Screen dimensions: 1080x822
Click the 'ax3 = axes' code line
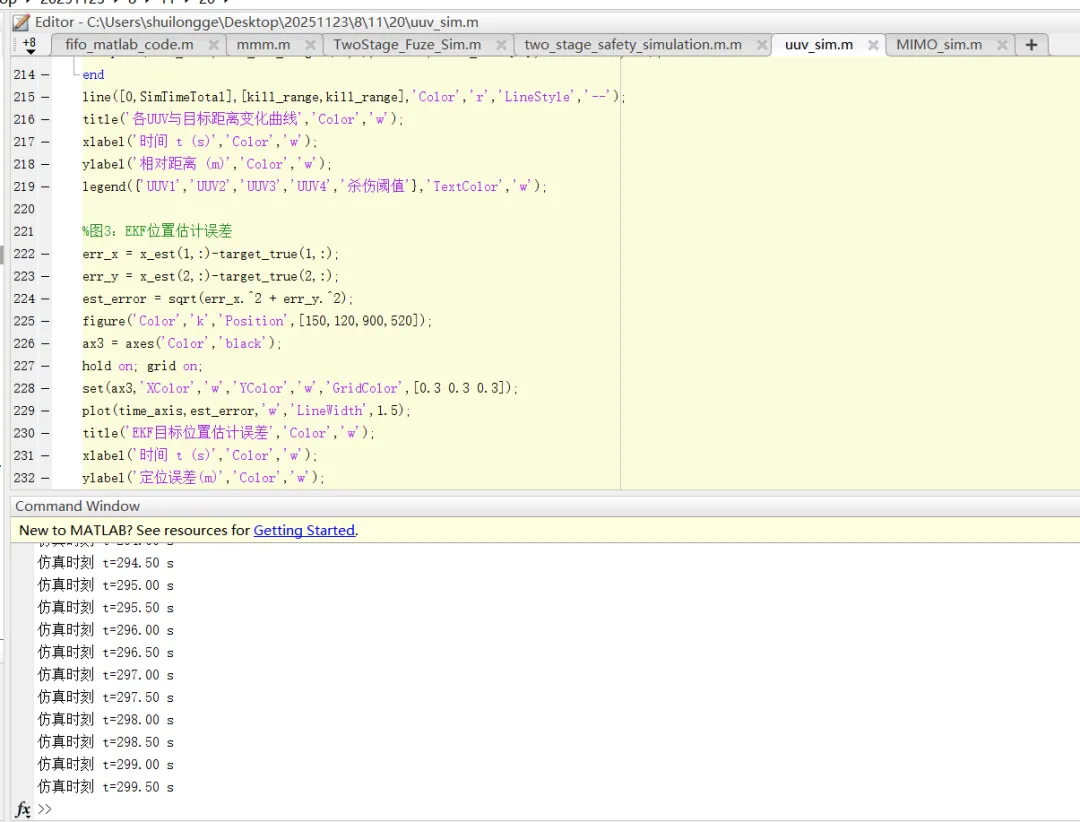pos(182,343)
